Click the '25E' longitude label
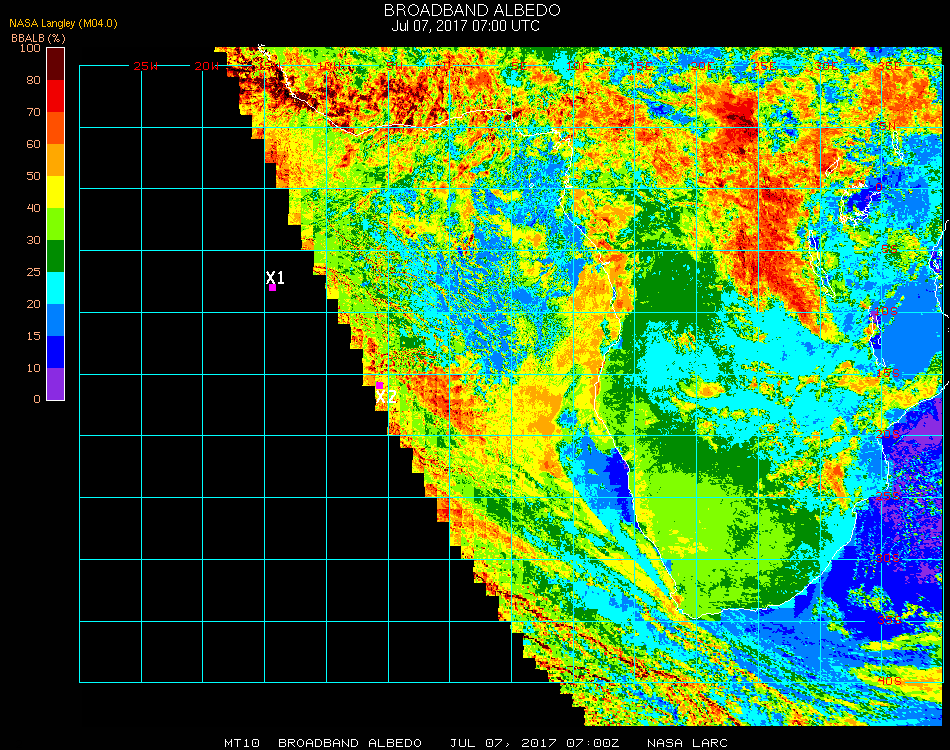The image size is (950, 750). pyautogui.click(x=764, y=66)
